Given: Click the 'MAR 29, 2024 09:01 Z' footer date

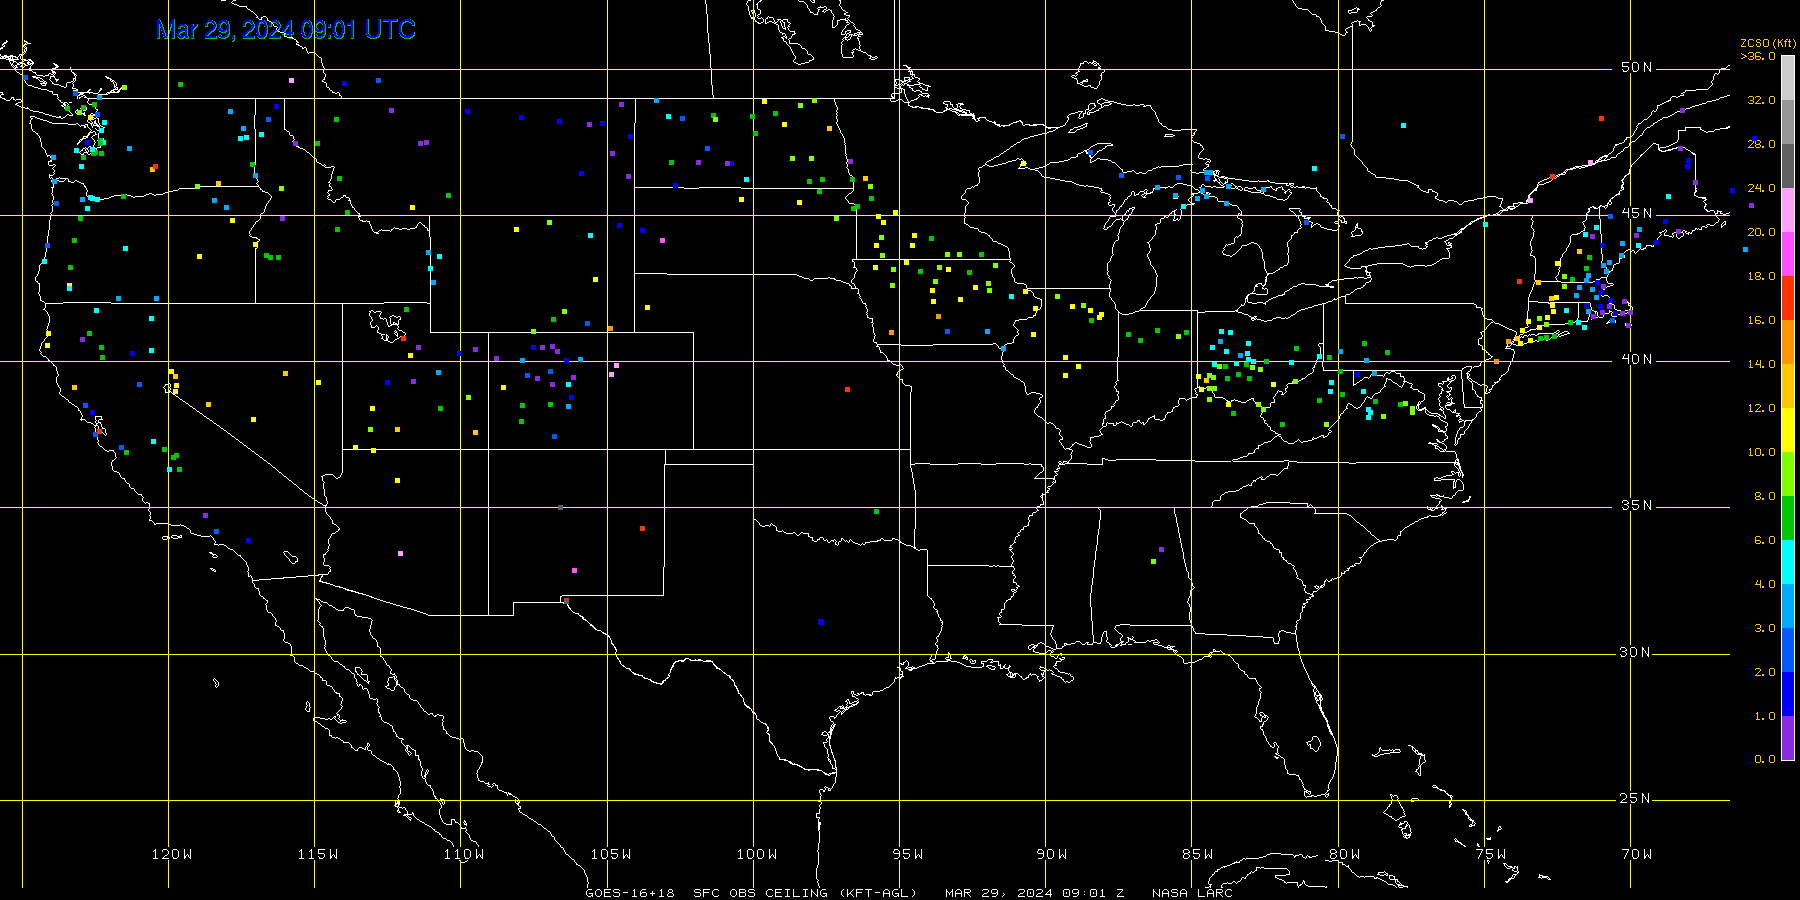Looking at the screenshot, I should 1035,893.
